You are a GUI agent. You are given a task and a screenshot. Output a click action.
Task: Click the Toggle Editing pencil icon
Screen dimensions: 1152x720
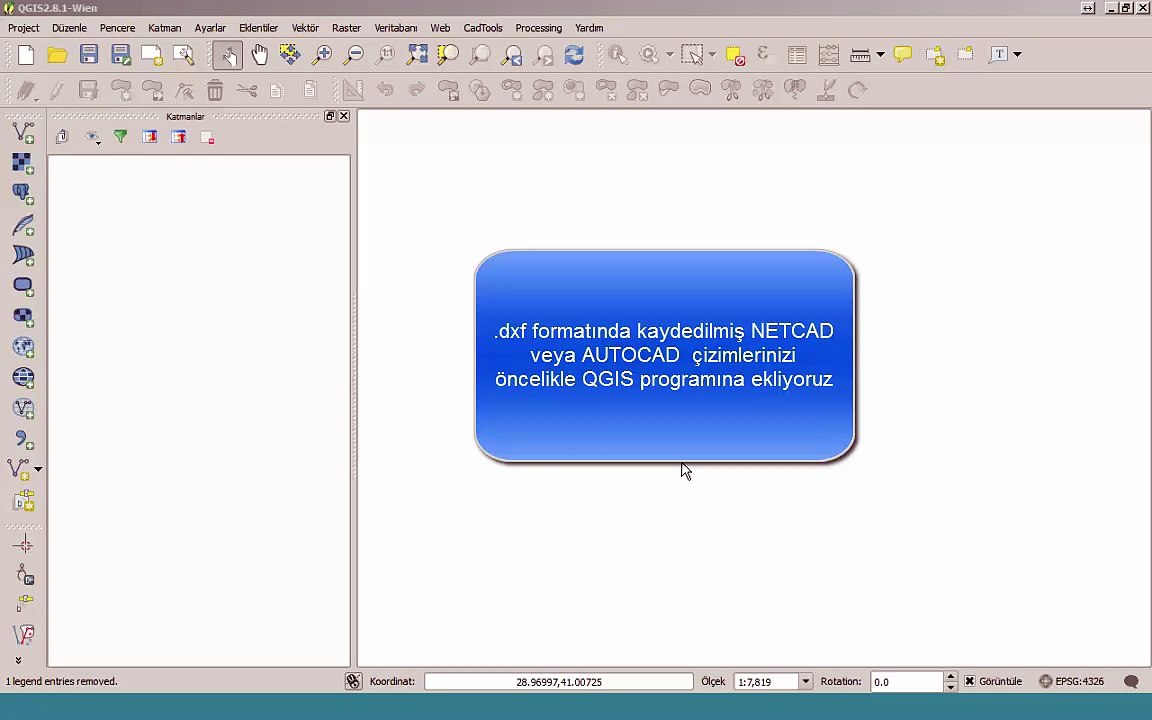57,90
